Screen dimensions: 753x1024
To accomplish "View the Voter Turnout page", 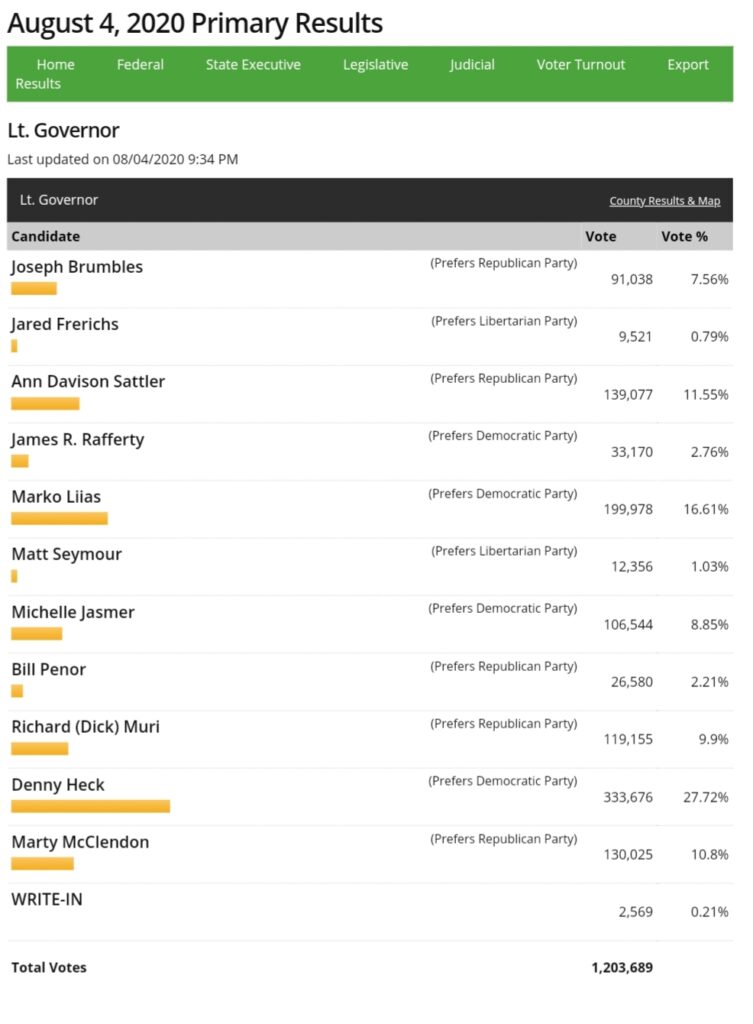I will 580,65.
